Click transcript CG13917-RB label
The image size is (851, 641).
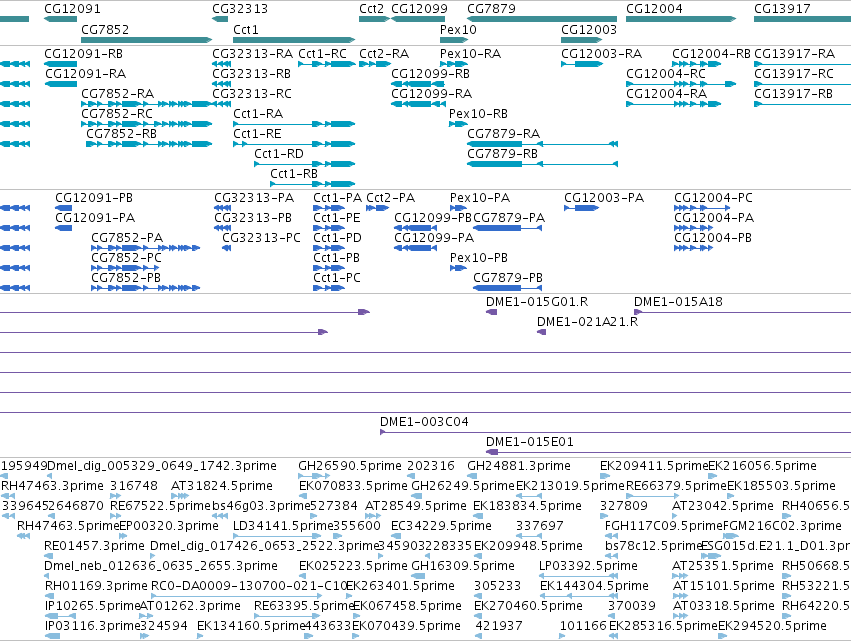click(793, 94)
